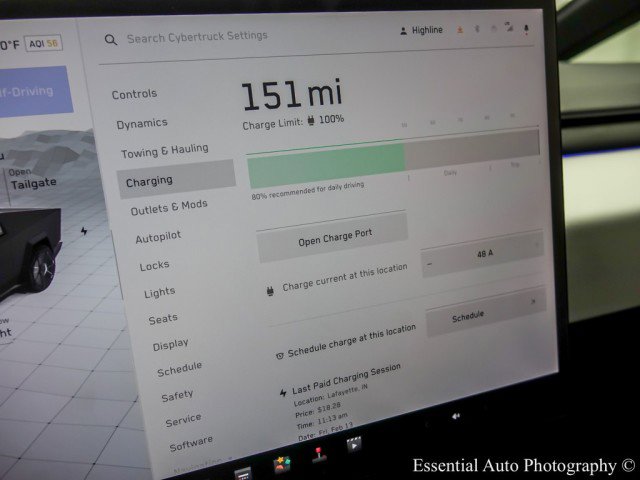Tap the Daily marker on charge limit slider

(x=450, y=173)
